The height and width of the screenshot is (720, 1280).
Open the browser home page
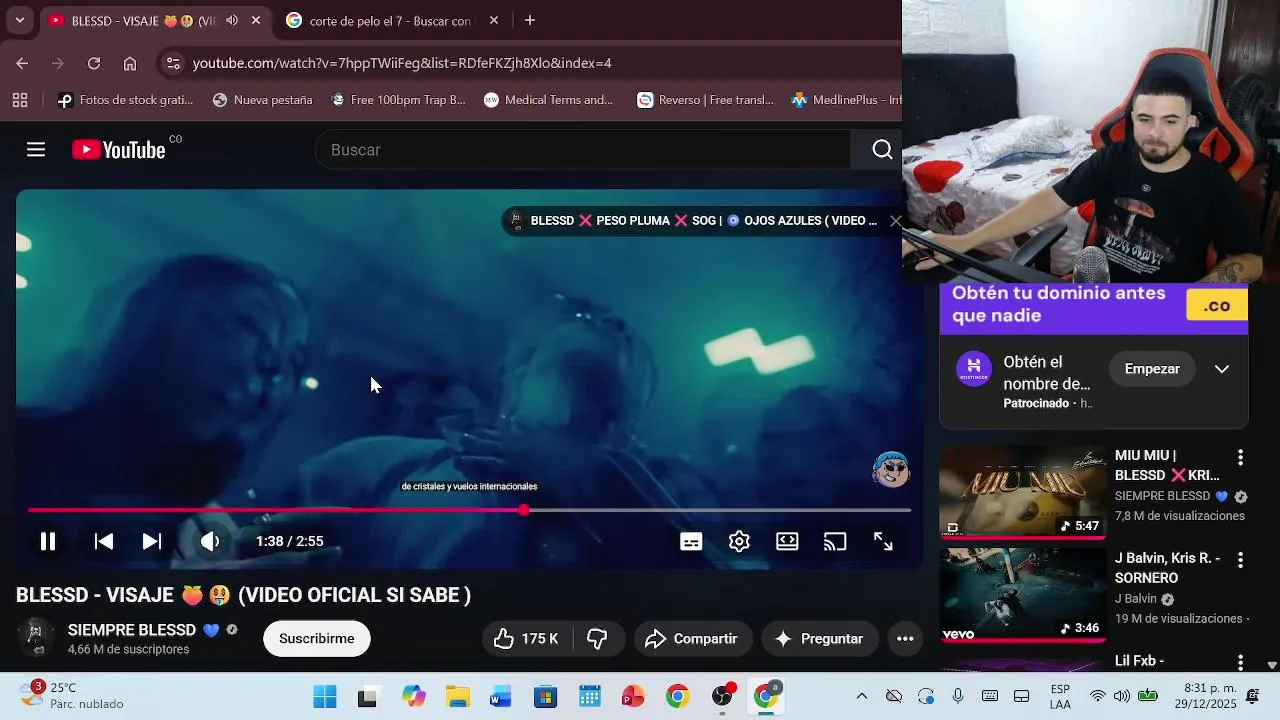click(130, 63)
